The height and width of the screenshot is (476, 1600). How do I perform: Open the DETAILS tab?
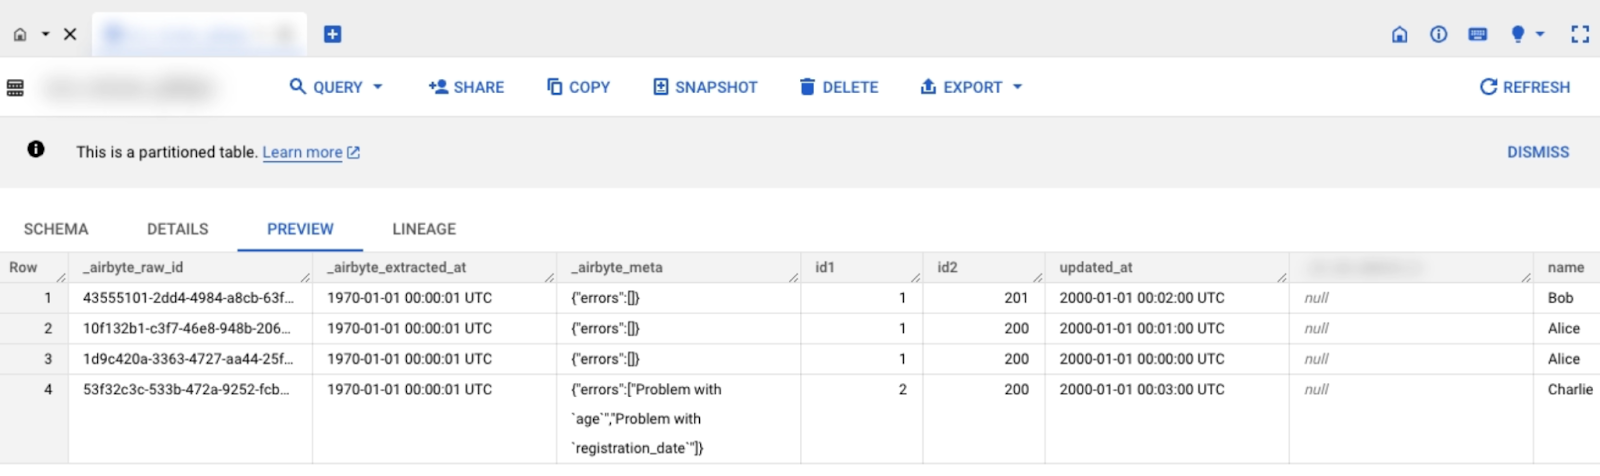(x=178, y=229)
